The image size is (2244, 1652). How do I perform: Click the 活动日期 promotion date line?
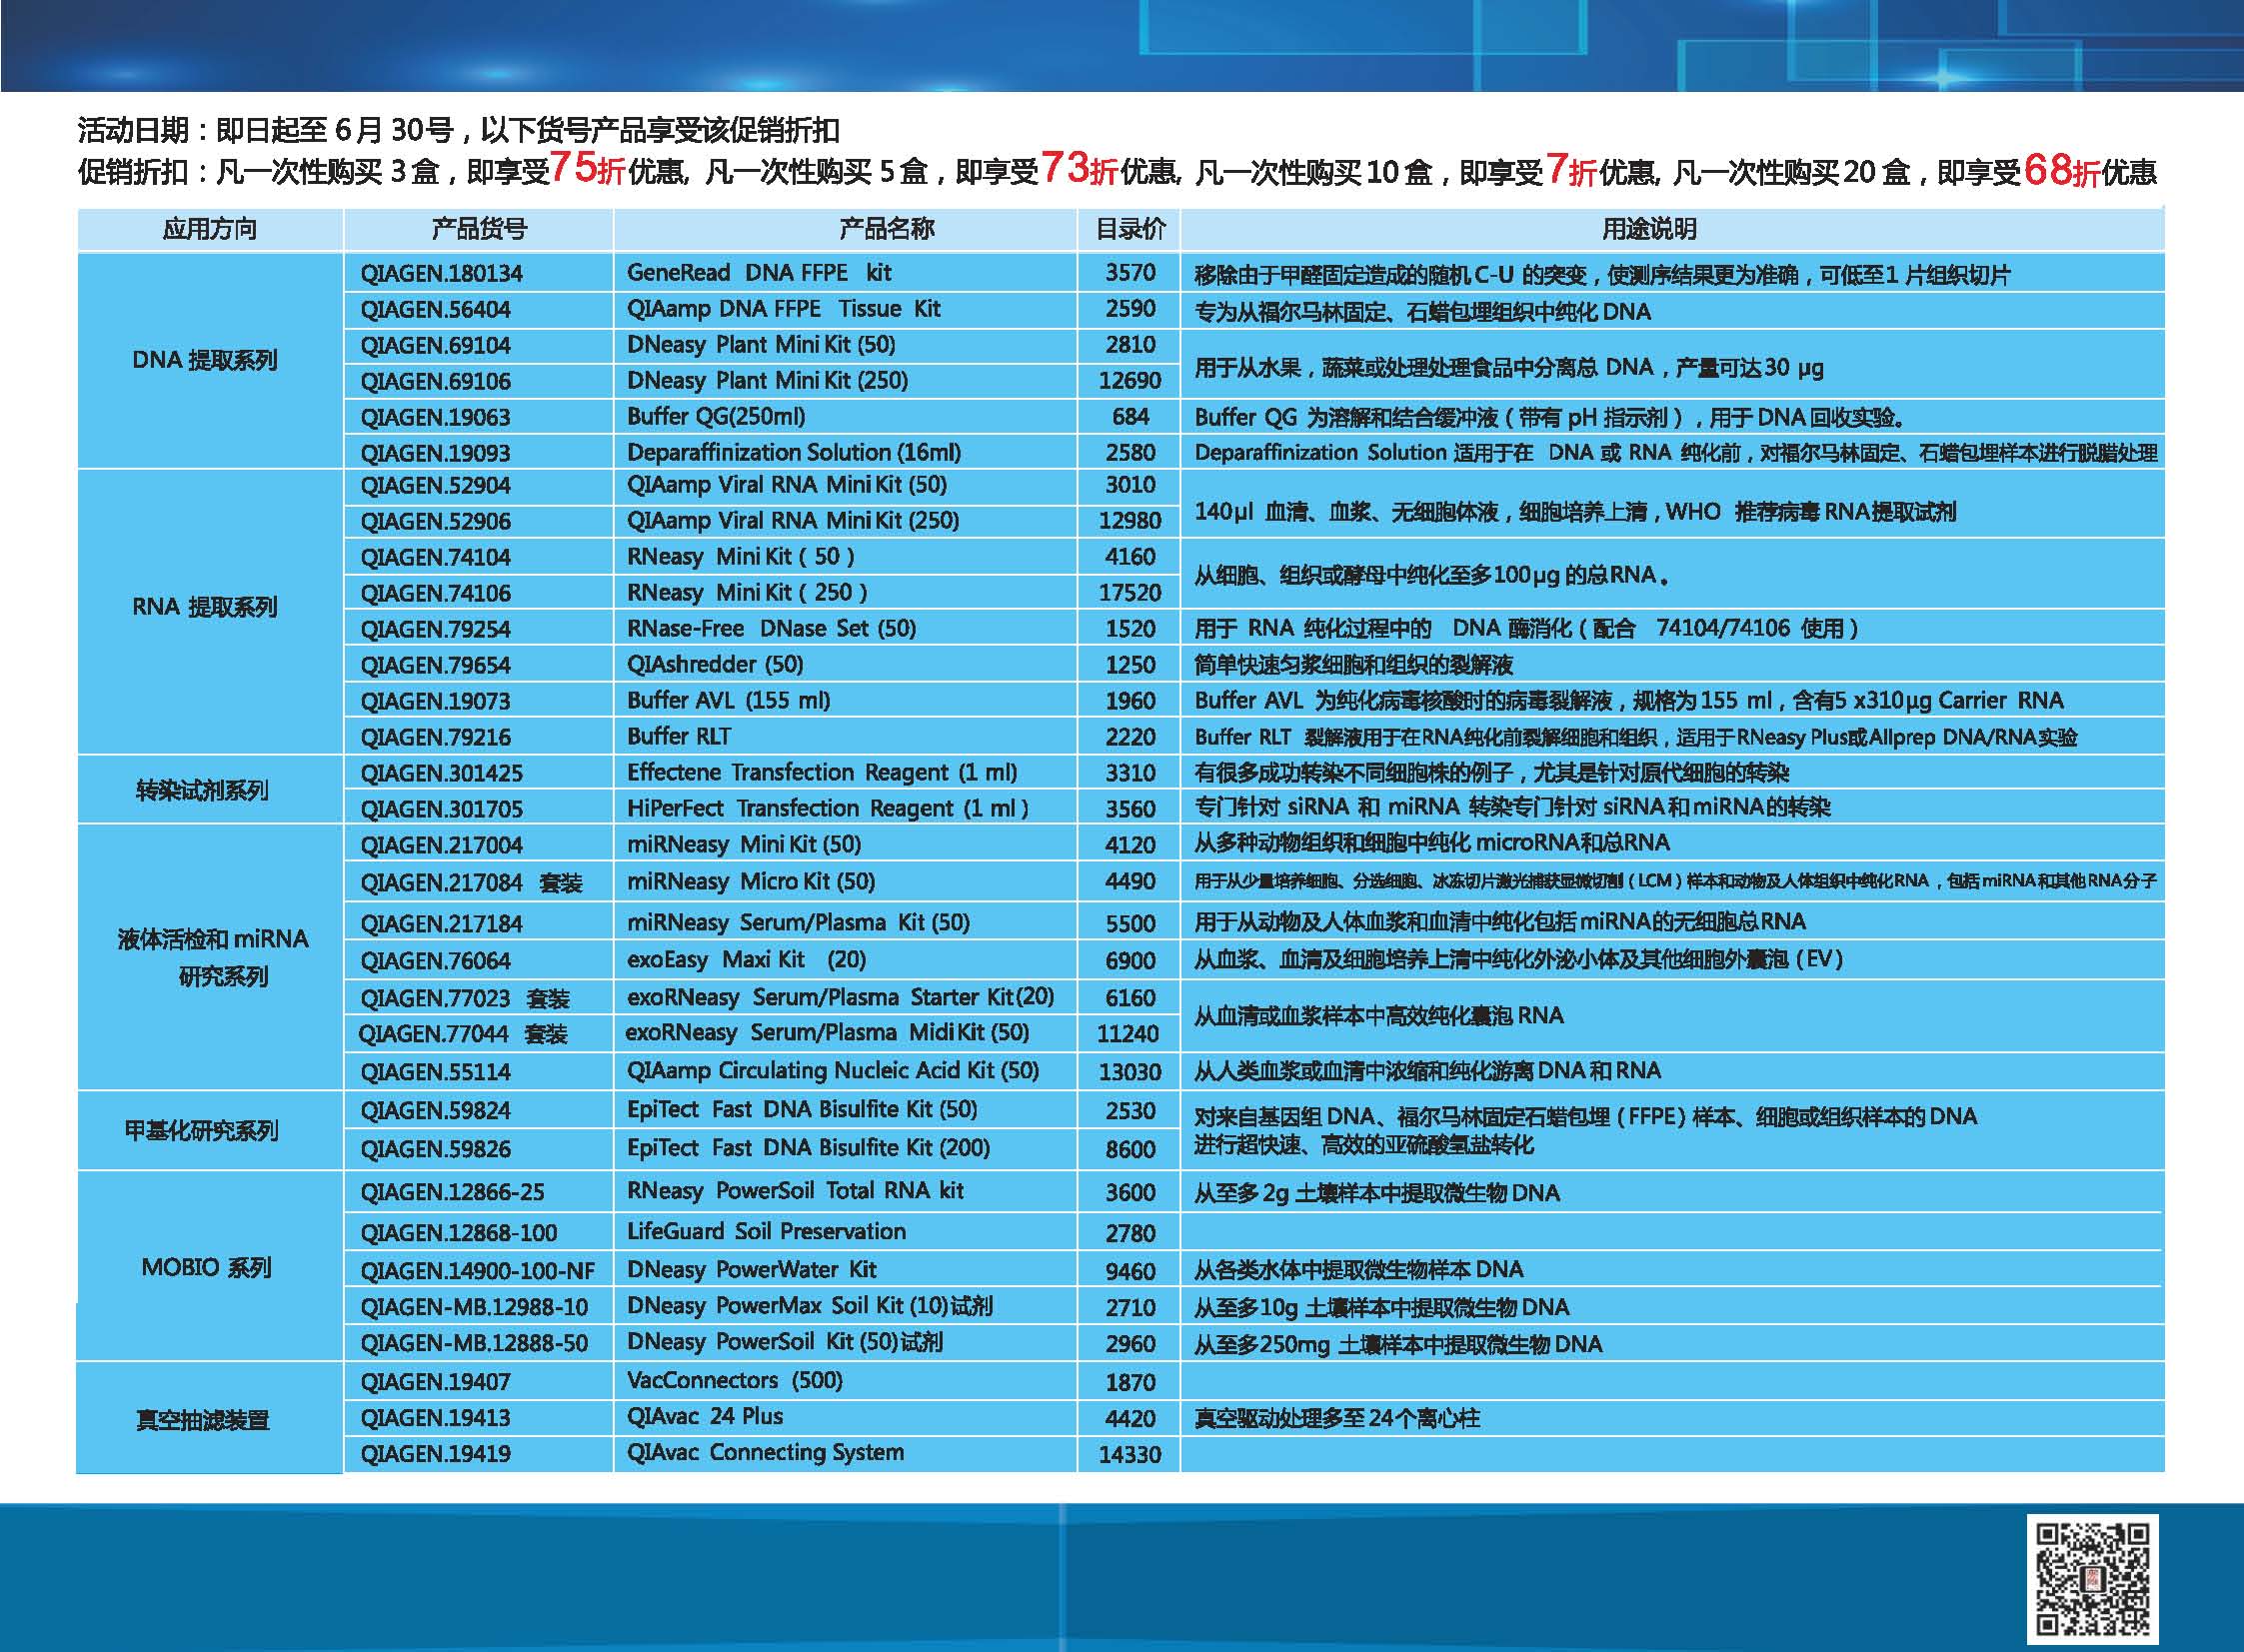pos(459,130)
